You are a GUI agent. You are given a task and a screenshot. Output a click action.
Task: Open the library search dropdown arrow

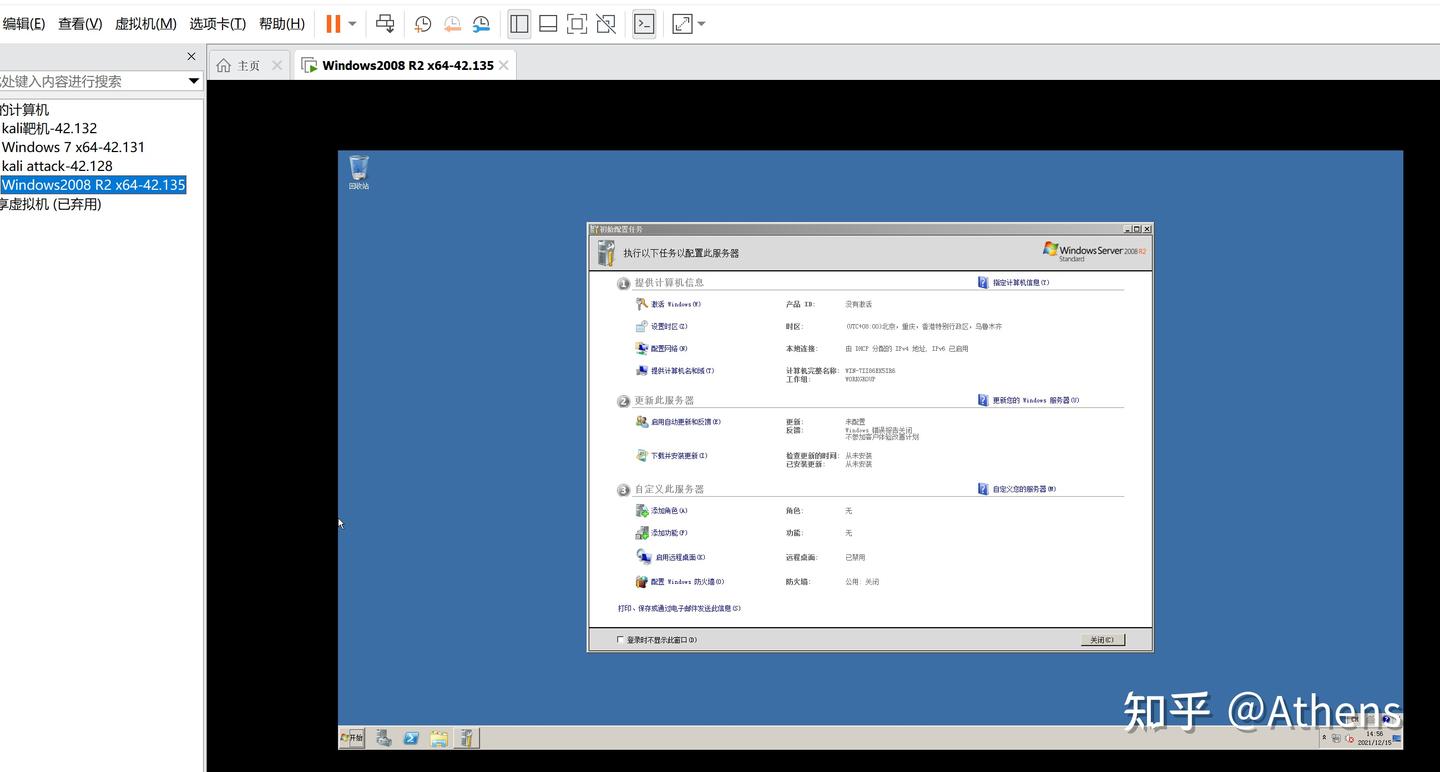pyautogui.click(x=194, y=81)
